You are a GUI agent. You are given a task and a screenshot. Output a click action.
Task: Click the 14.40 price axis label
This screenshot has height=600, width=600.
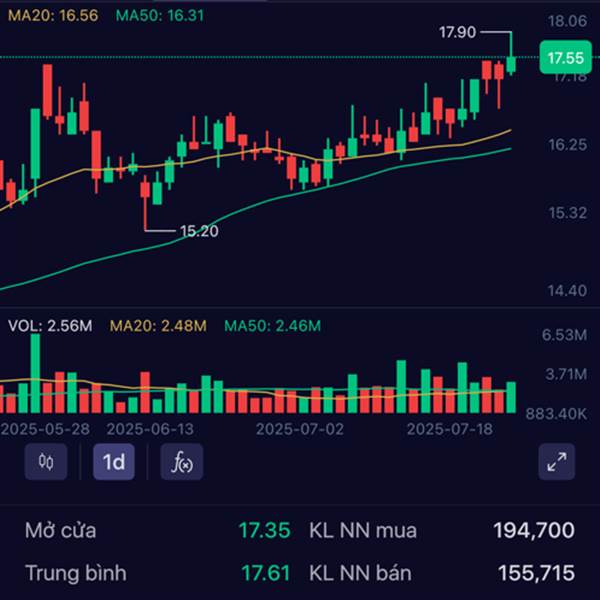(x=567, y=290)
